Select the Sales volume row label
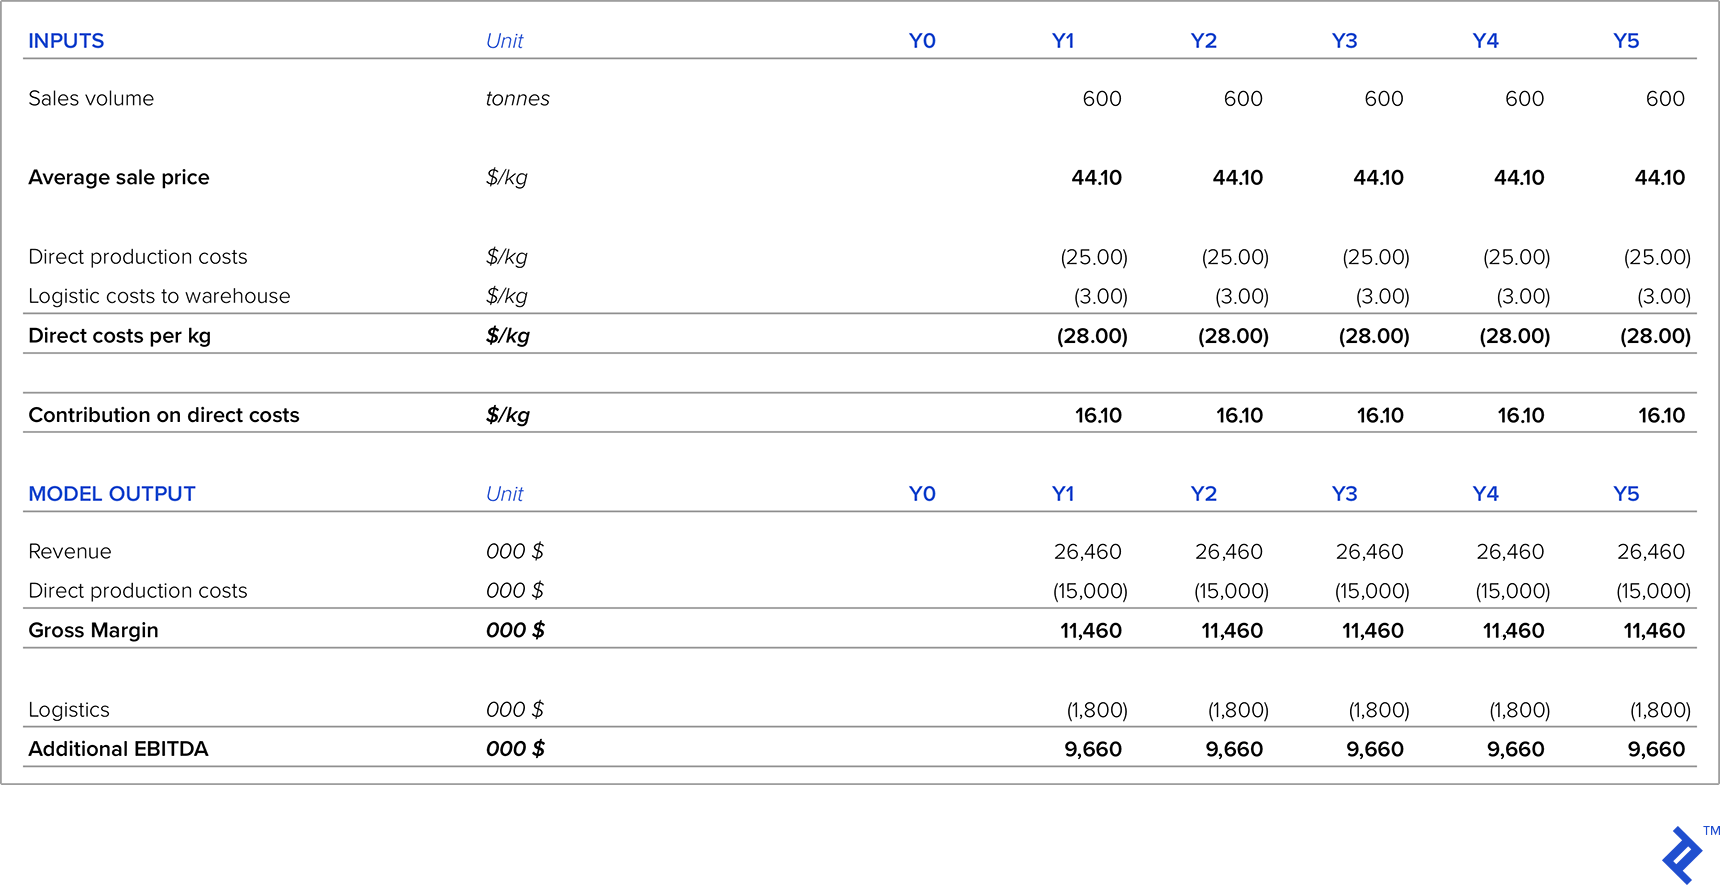Screen dimensions: 1720x885 [x=91, y=99]
